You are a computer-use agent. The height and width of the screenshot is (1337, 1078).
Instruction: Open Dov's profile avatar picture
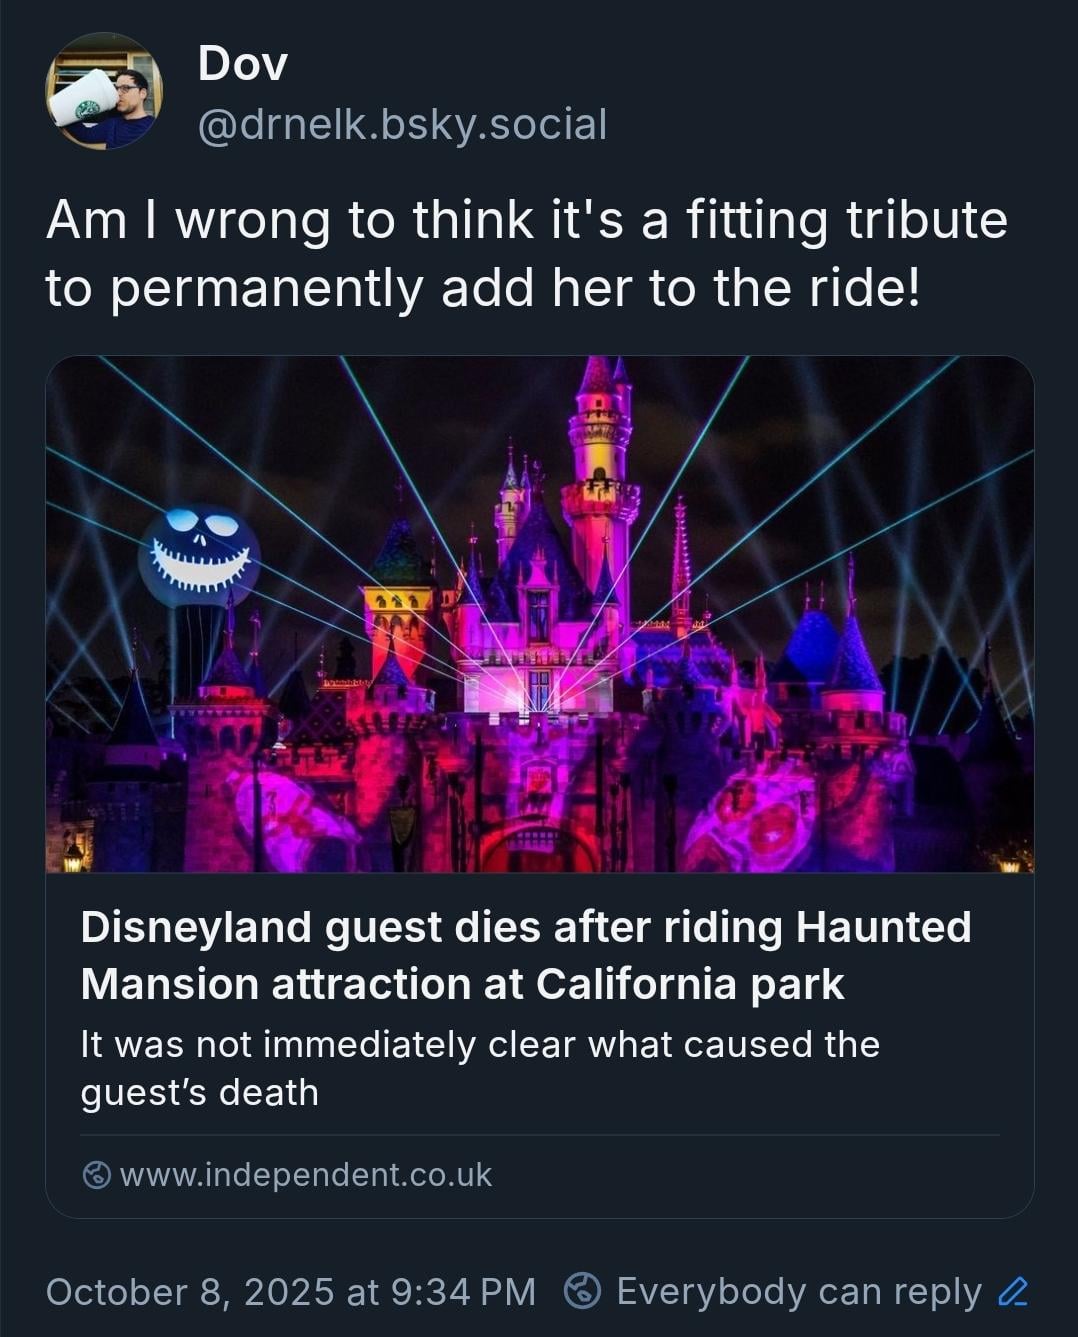[104, 92]
